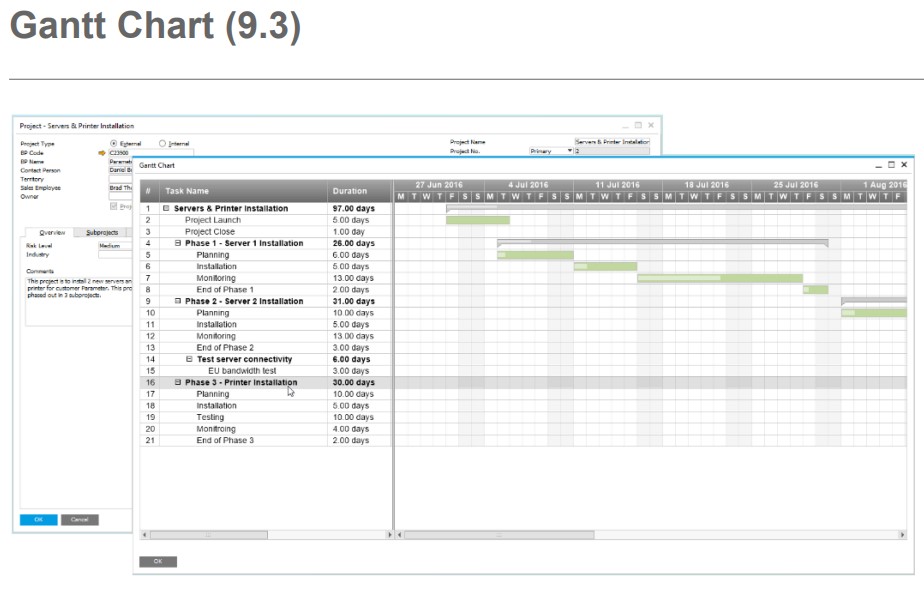Collapse the Servers & Printer Installation root task
Viewport: 924px width, 593px height.
pos(167,209)
